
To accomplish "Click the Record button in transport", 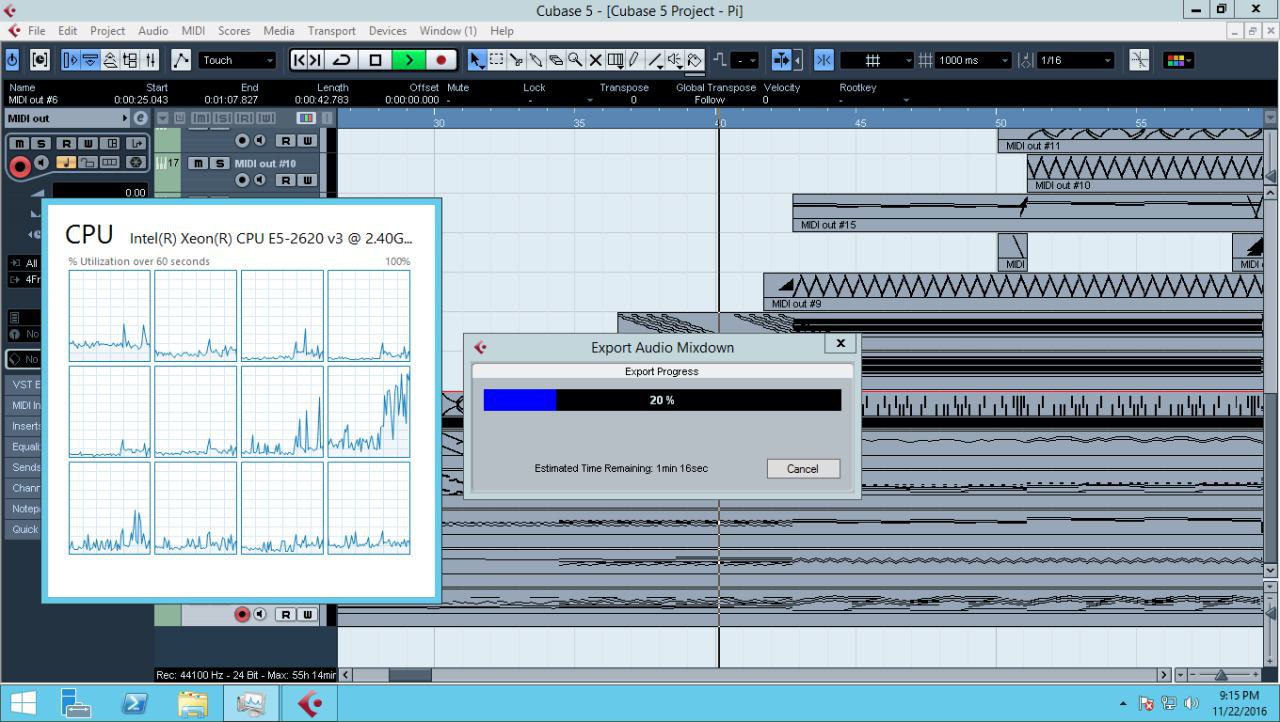I will pos(441,60).
